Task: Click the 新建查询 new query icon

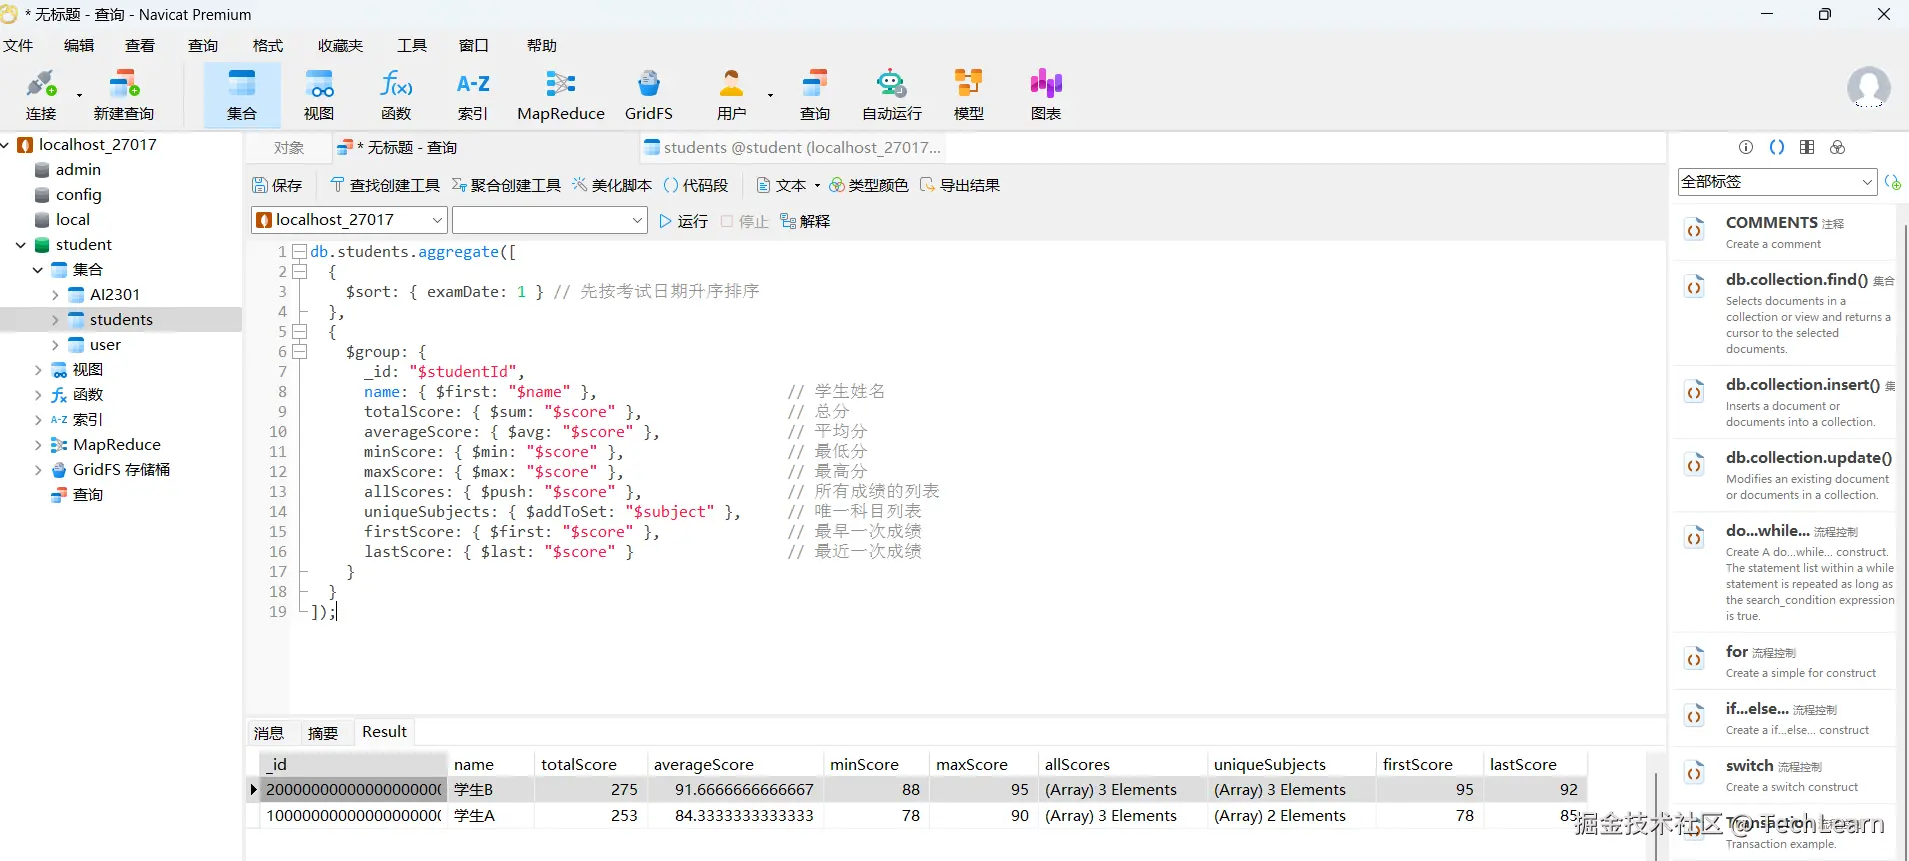Action: coord(124,95)
